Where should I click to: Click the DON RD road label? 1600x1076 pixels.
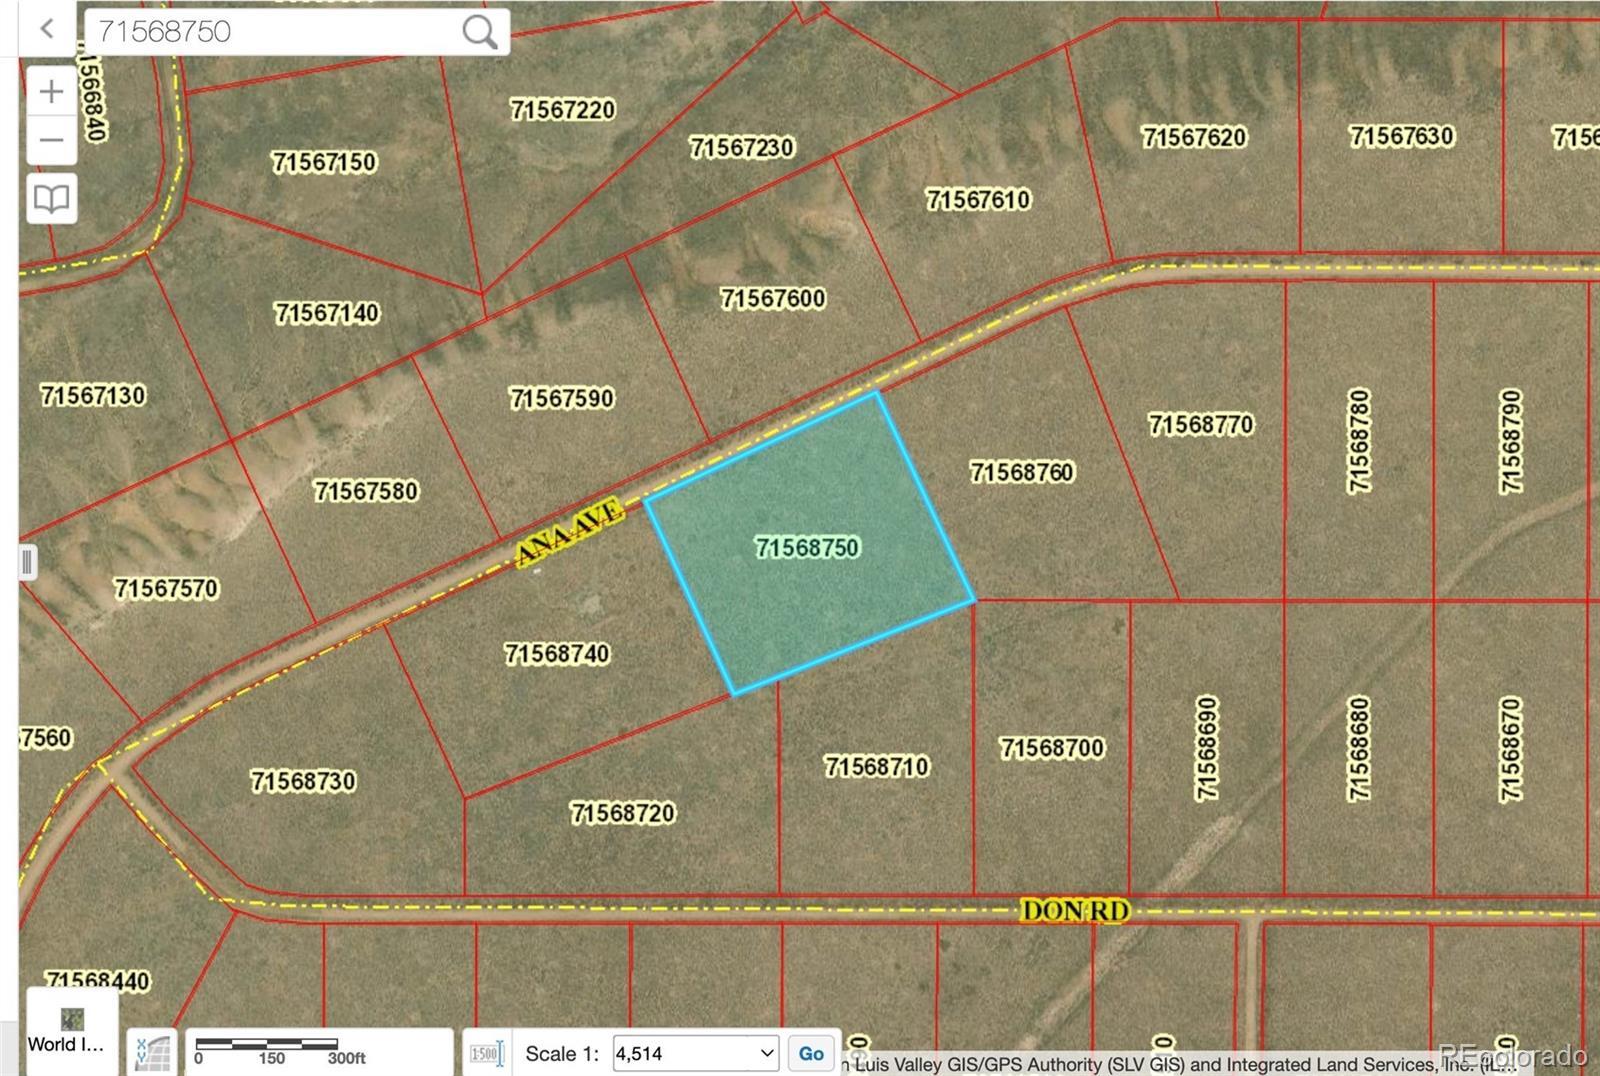1075,911
